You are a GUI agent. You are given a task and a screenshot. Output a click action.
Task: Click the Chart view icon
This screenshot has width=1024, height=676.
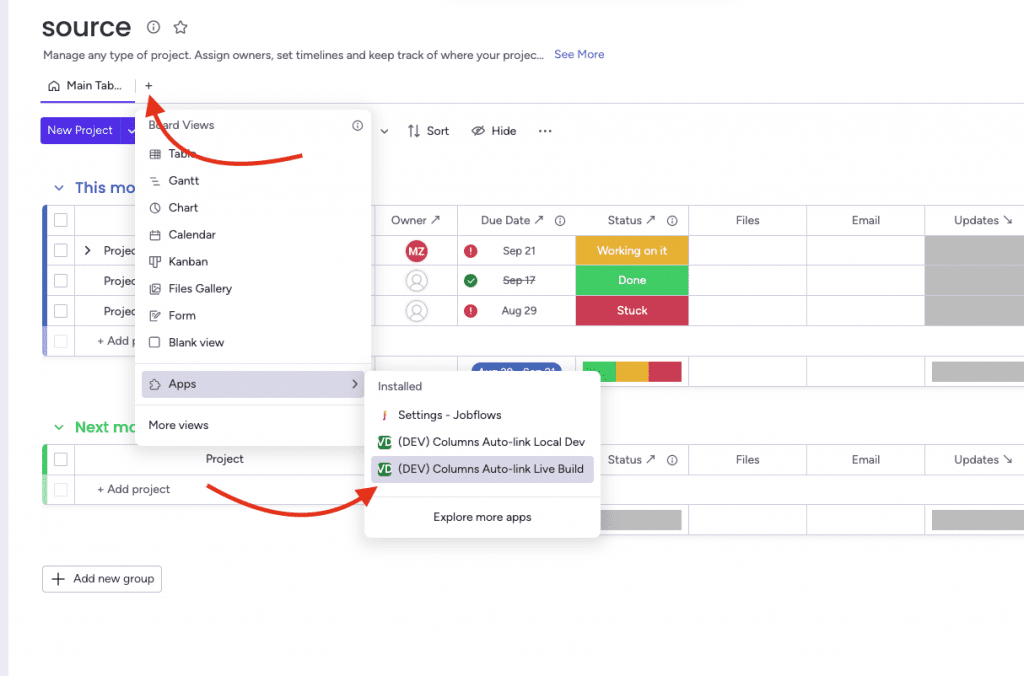tap(155, 208)
